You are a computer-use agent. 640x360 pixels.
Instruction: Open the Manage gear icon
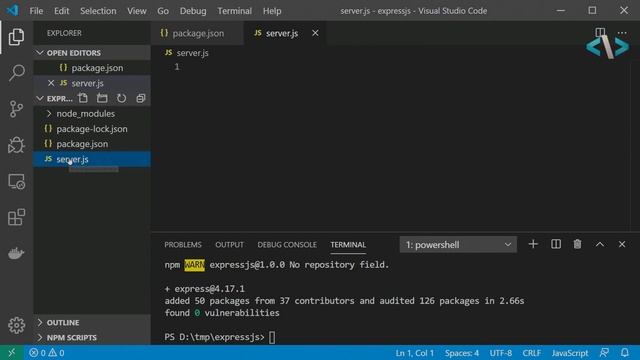(x=16, y=325)
